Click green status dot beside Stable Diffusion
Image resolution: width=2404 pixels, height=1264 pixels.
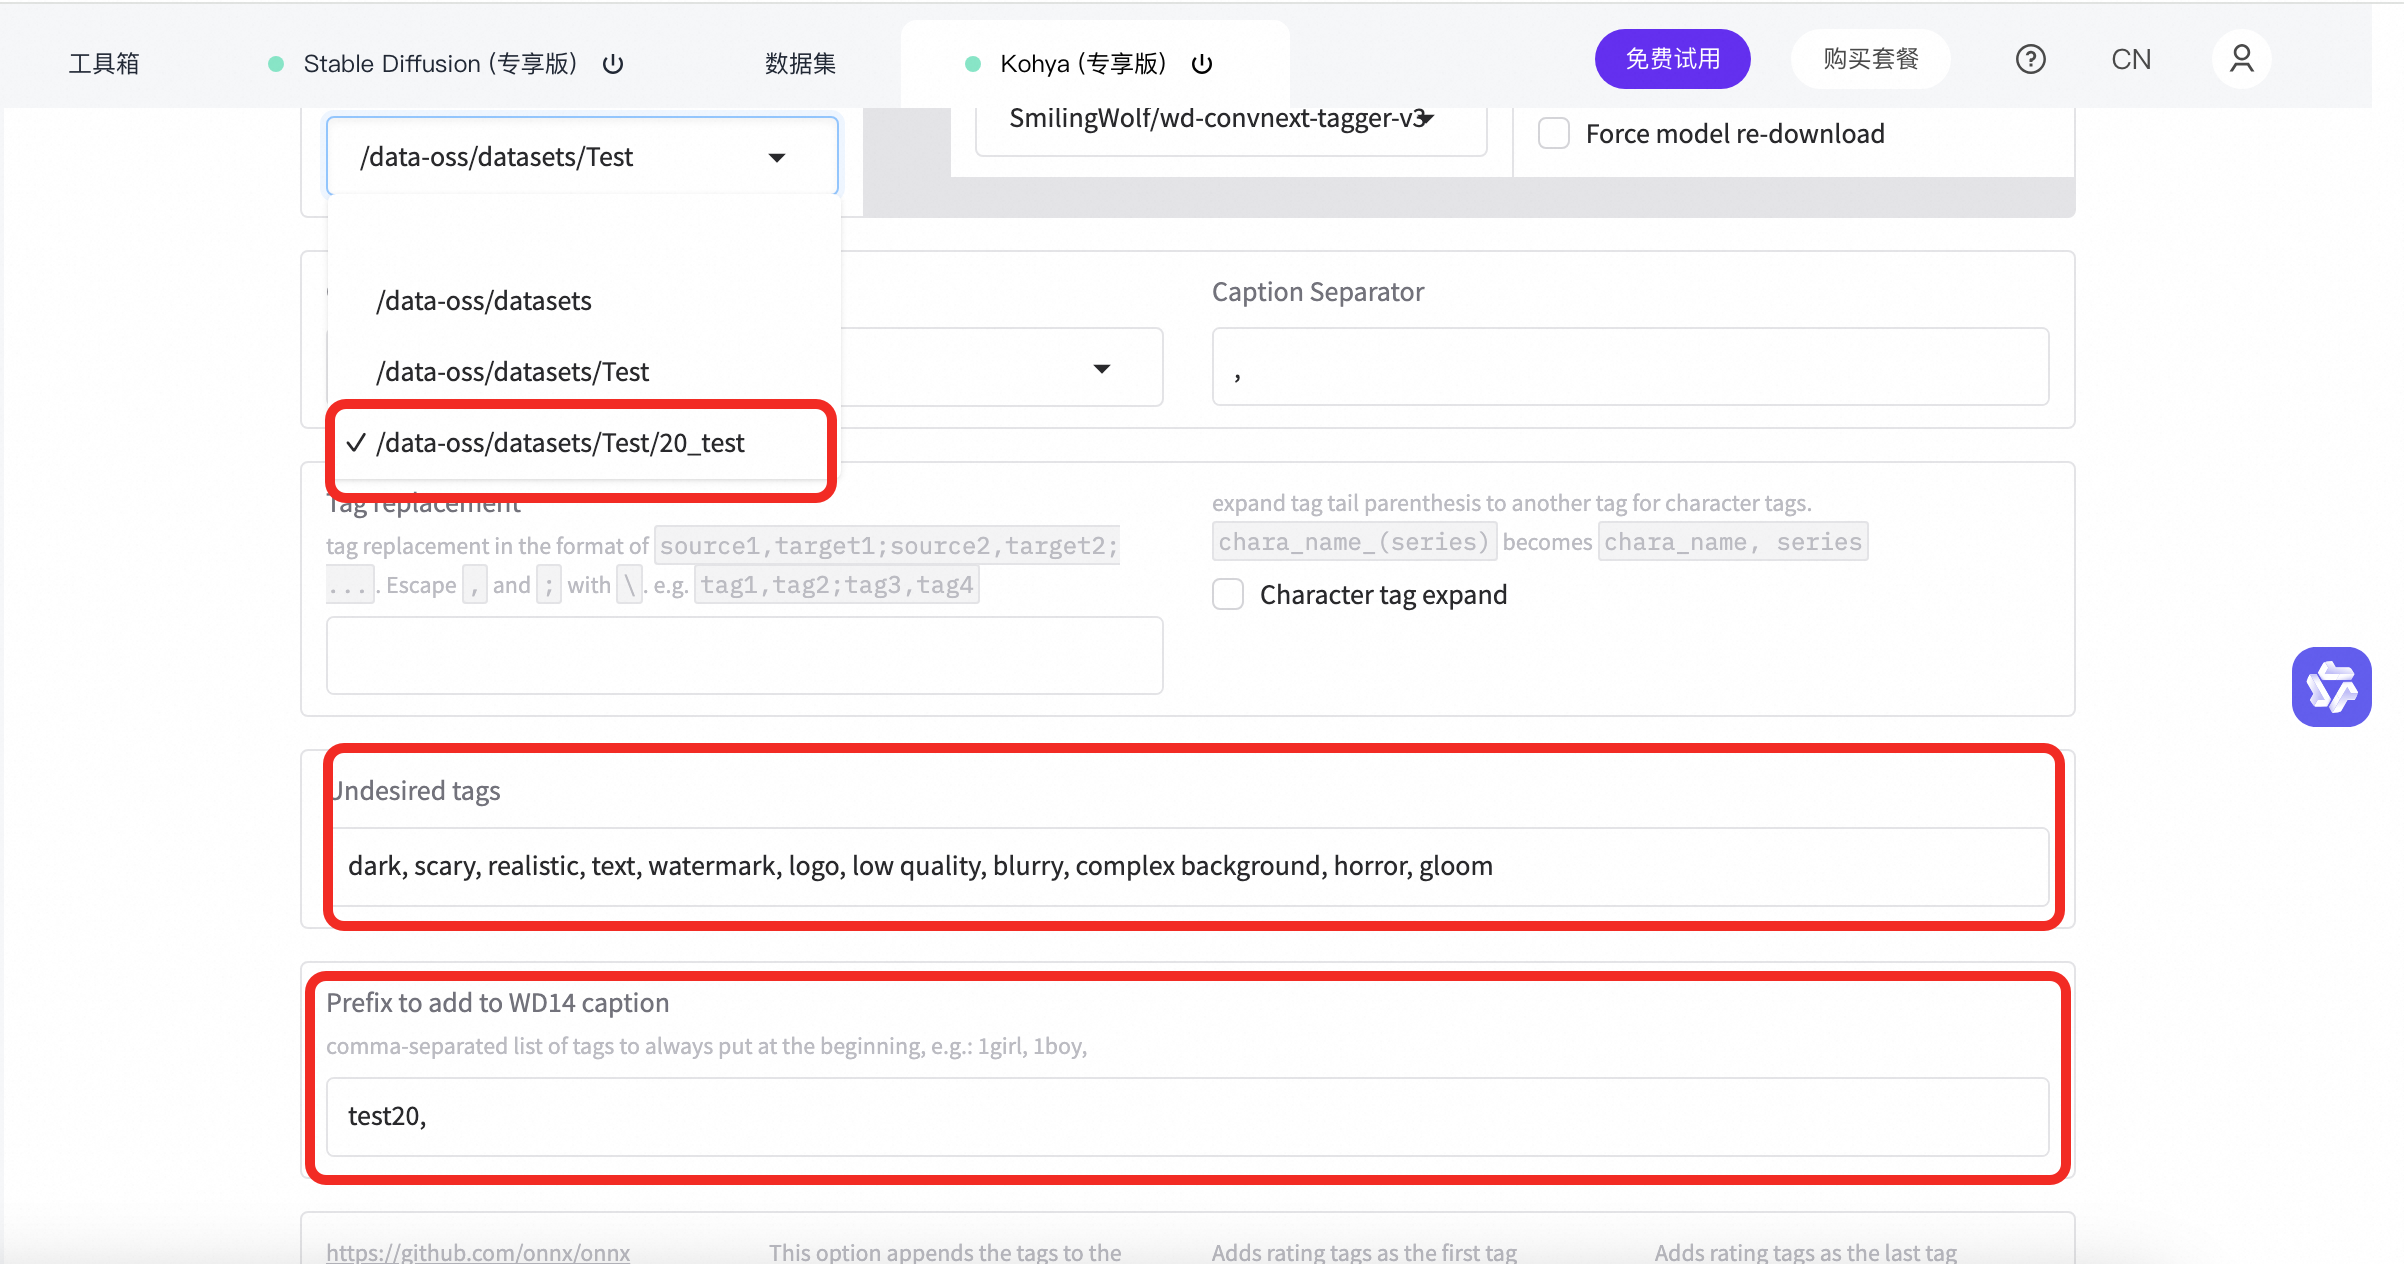[x=276, y=64]
